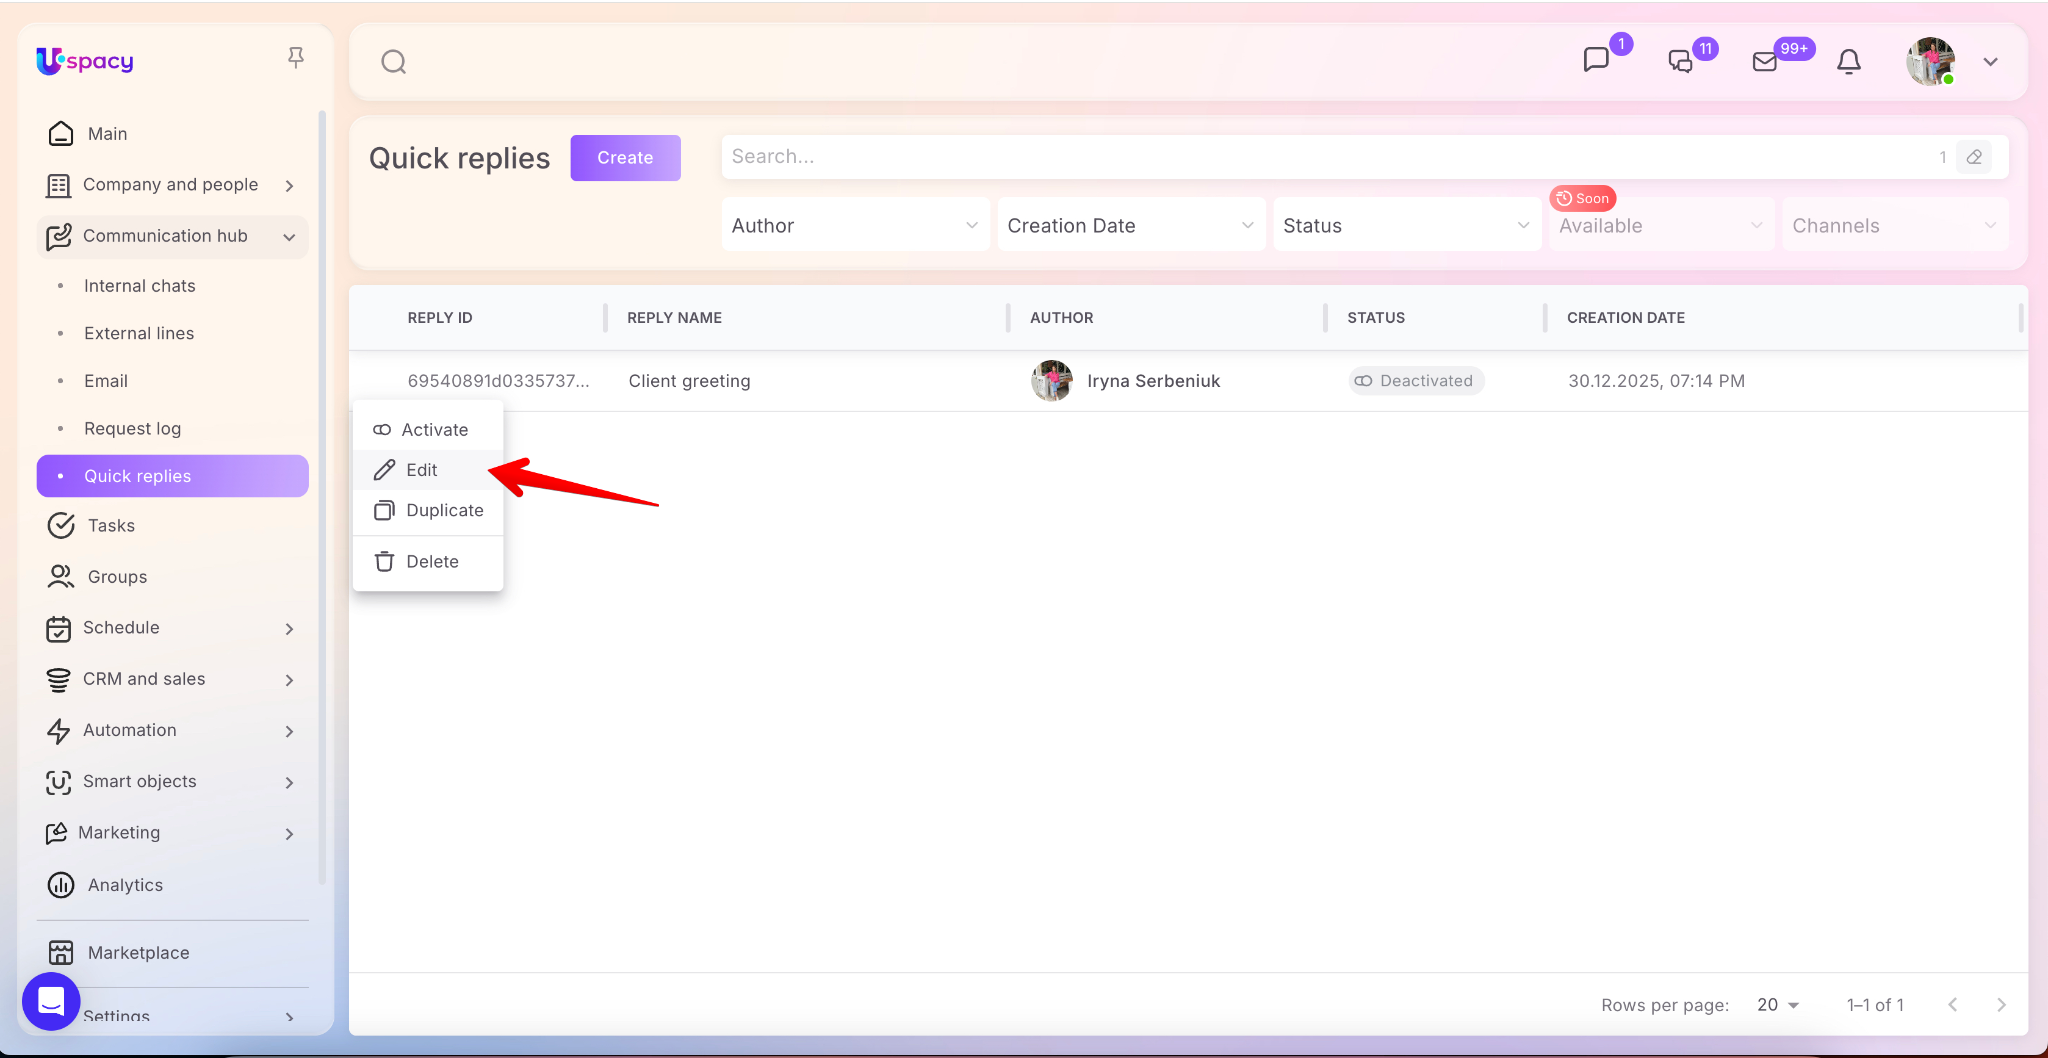Open the support chat widget button
Viewport: 2048px width, 1058px height.
click(51, 1001)
